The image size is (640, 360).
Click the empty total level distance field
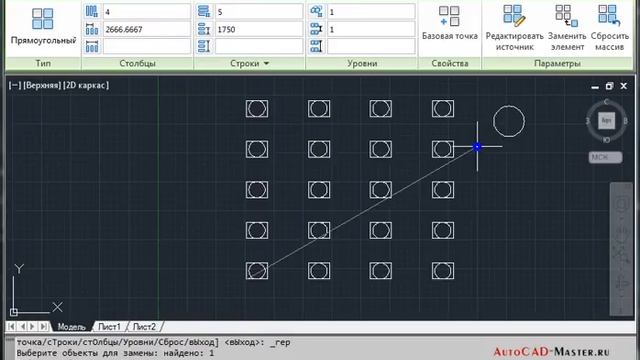pos(371,46)
